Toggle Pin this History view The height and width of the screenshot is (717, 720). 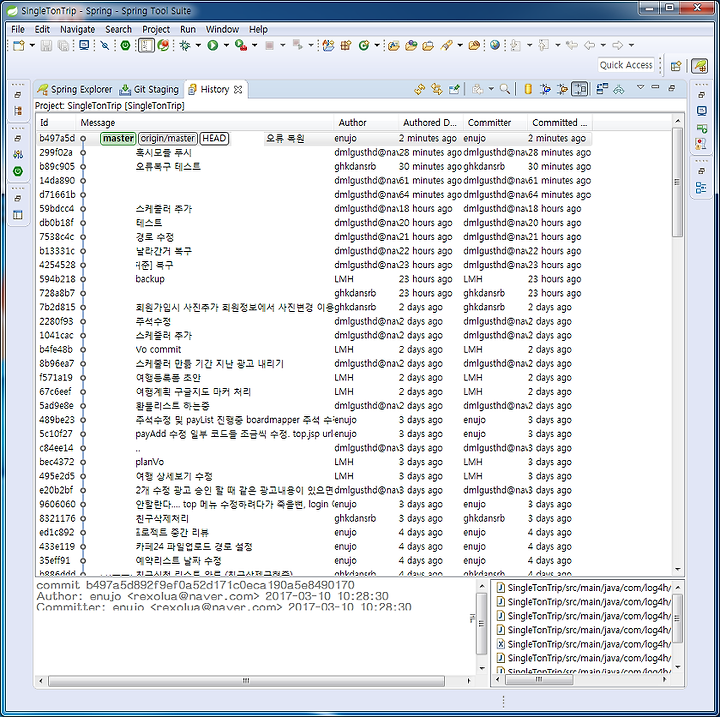point(454,90)
